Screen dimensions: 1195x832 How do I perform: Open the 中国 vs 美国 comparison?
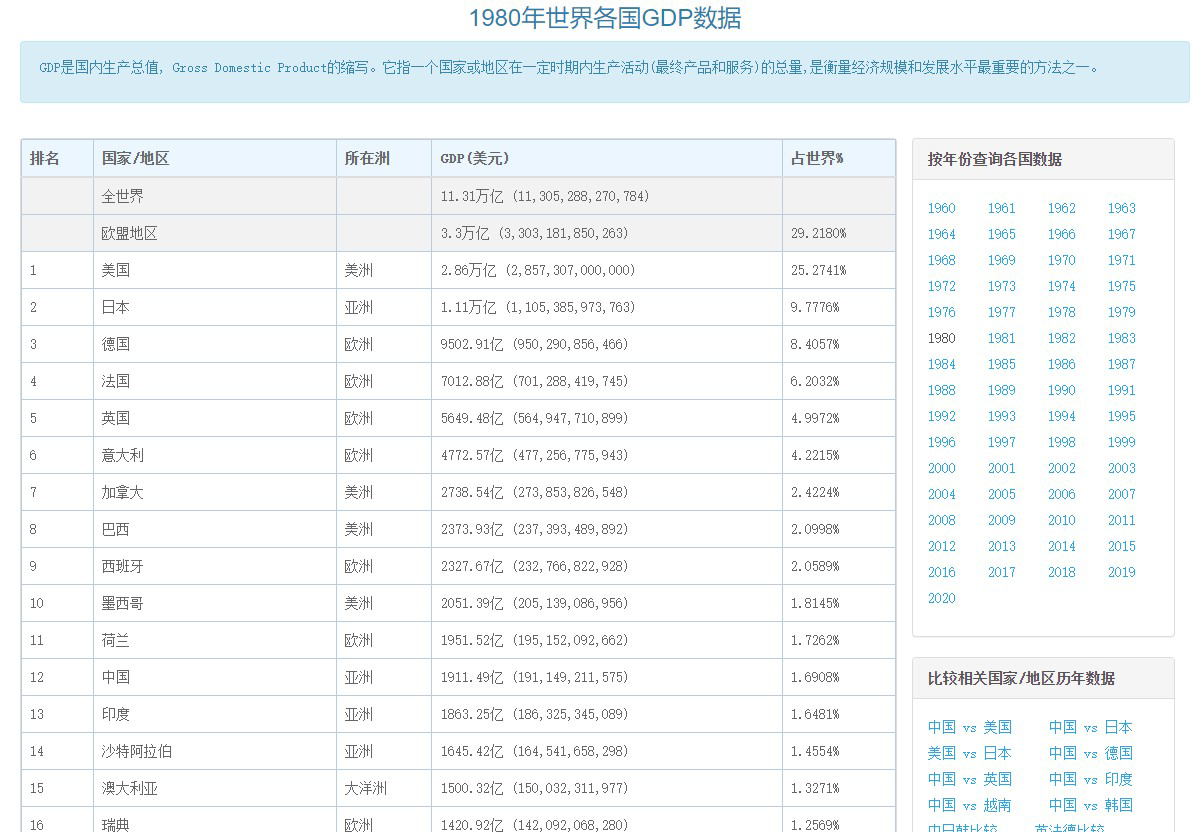(969, 727)
